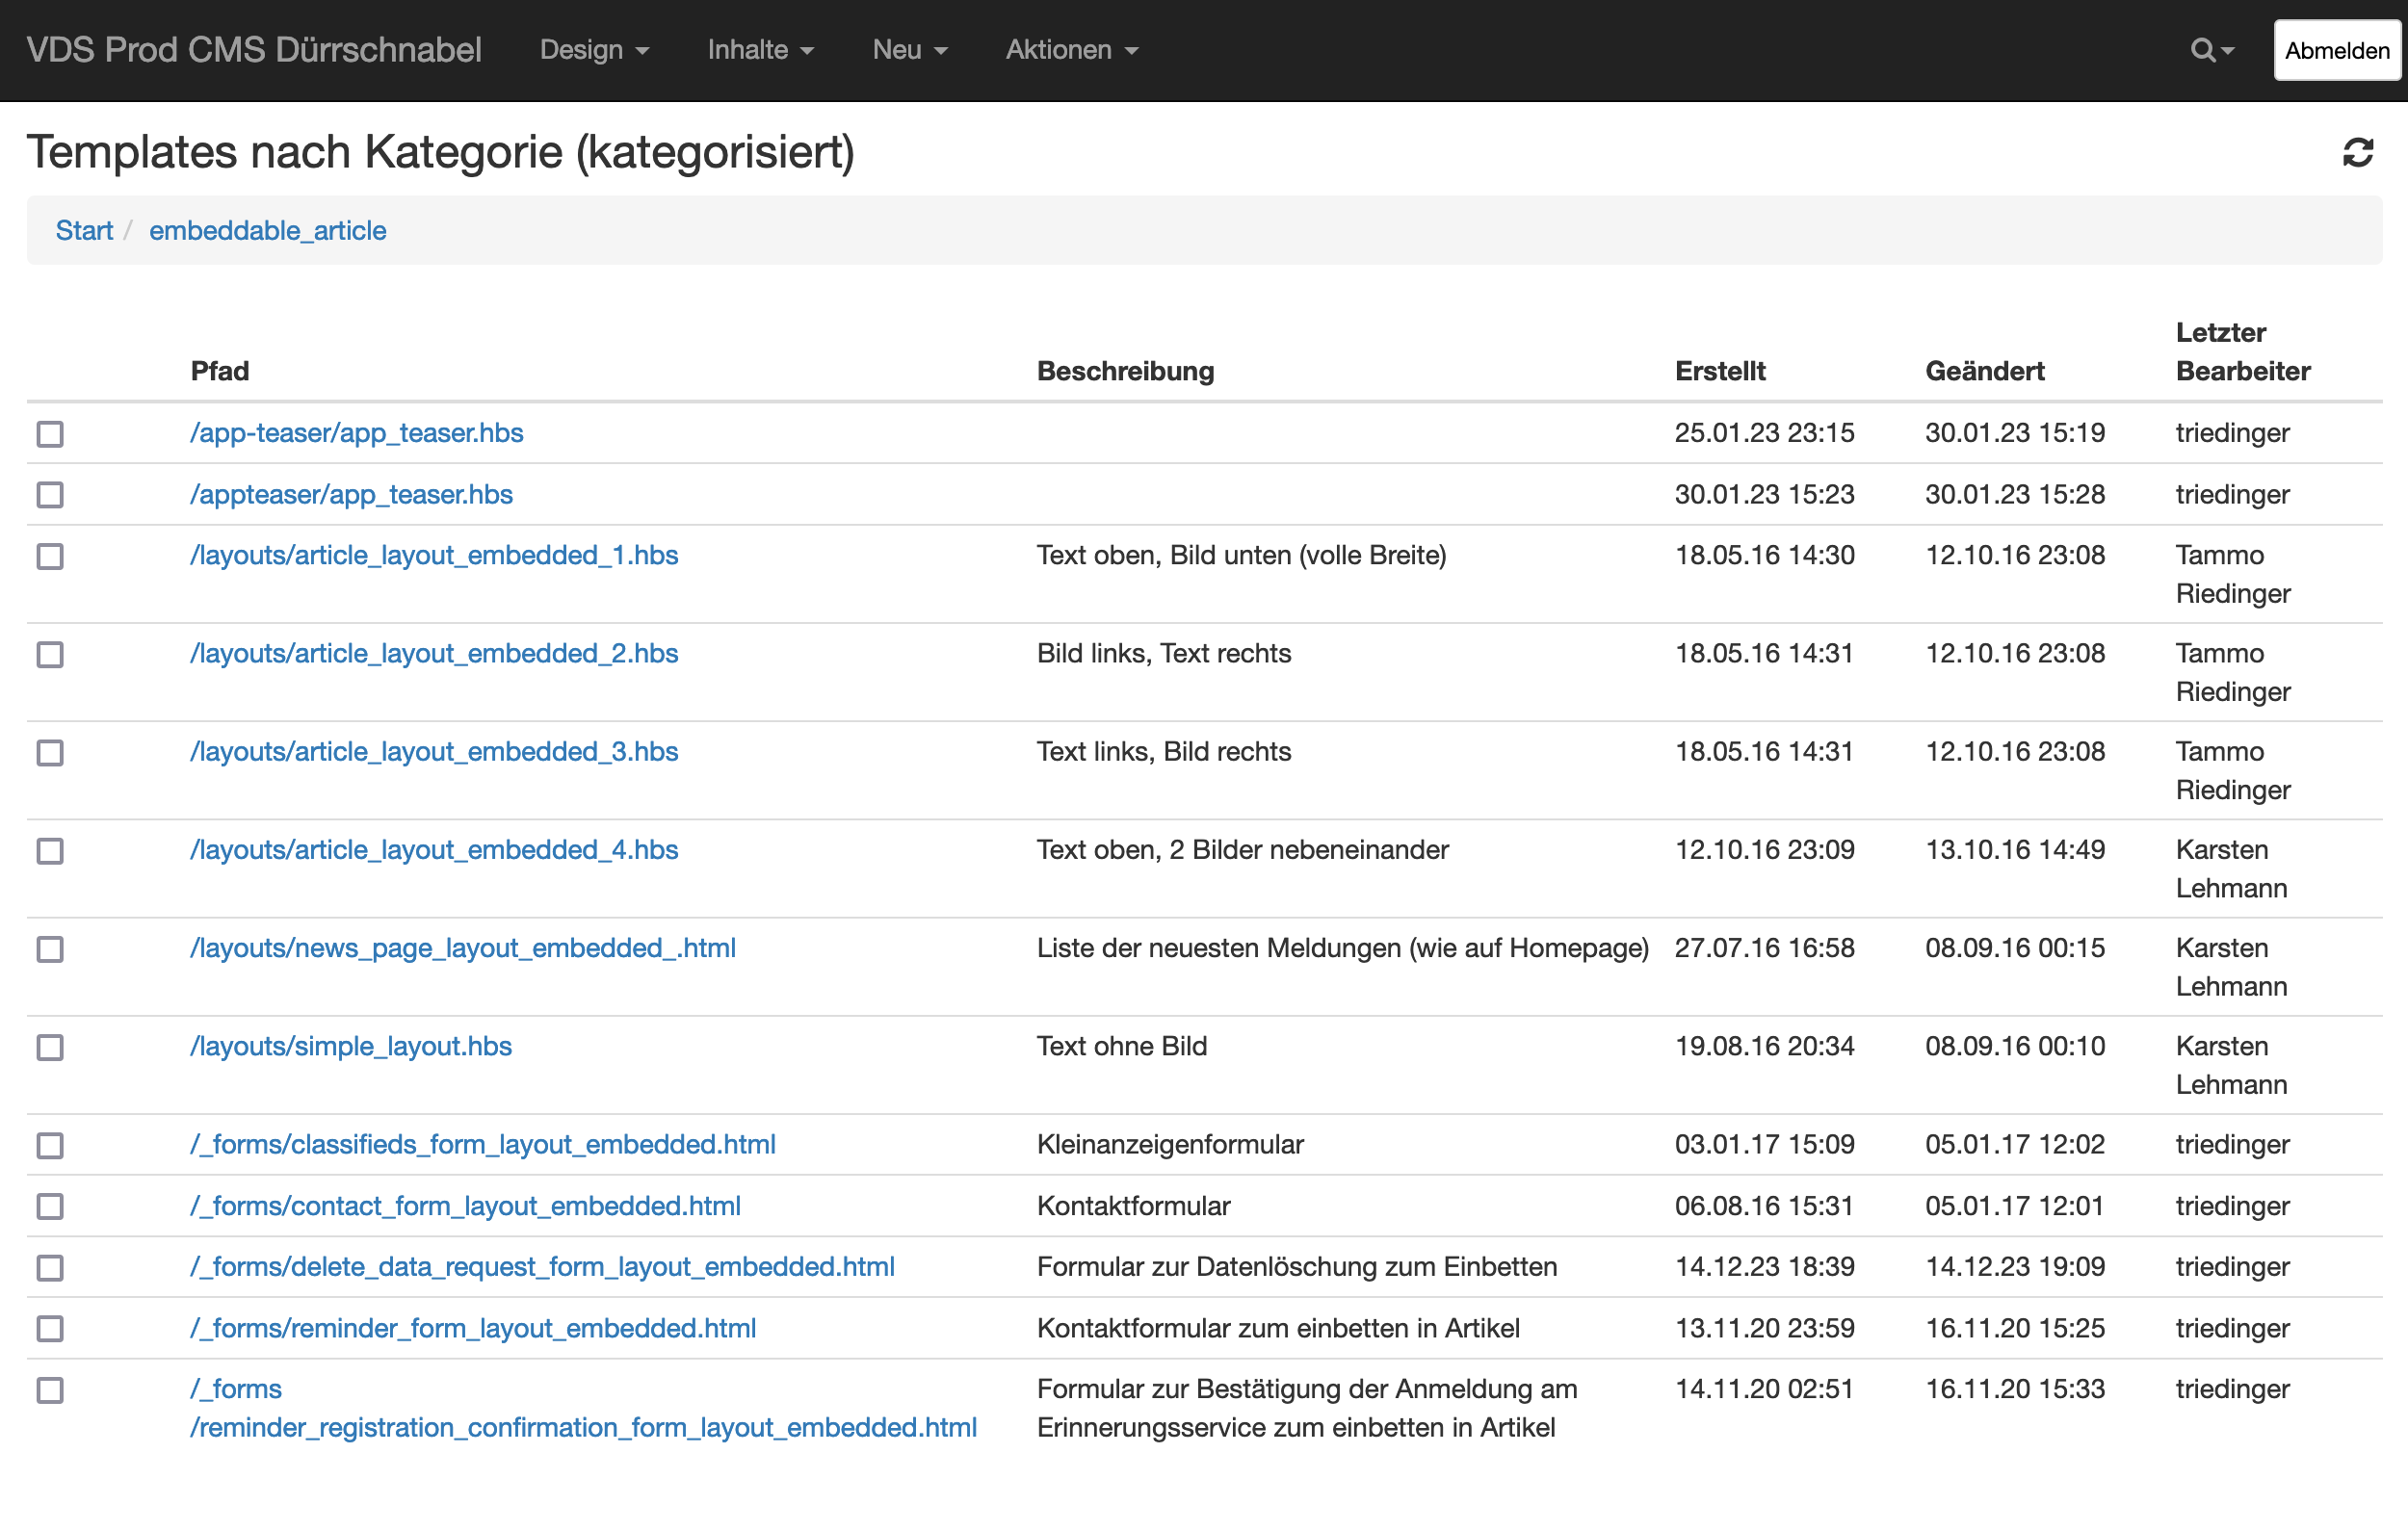The image size is (2408, 1531).
Task: Click the page title 'Templates nach Kategorie (kategorisiert)'
Action: (x=440, y=152)
